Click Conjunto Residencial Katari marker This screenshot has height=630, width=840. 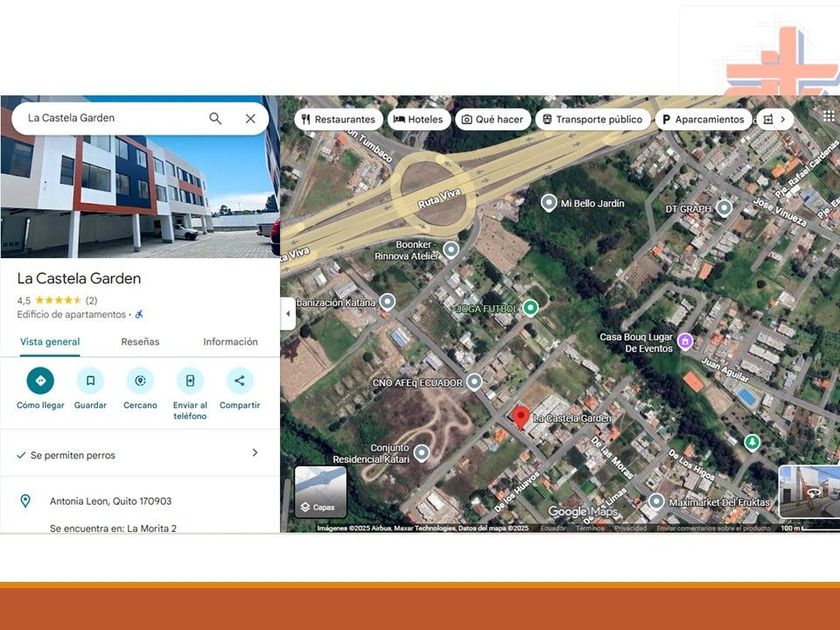[x=422, y=453]
